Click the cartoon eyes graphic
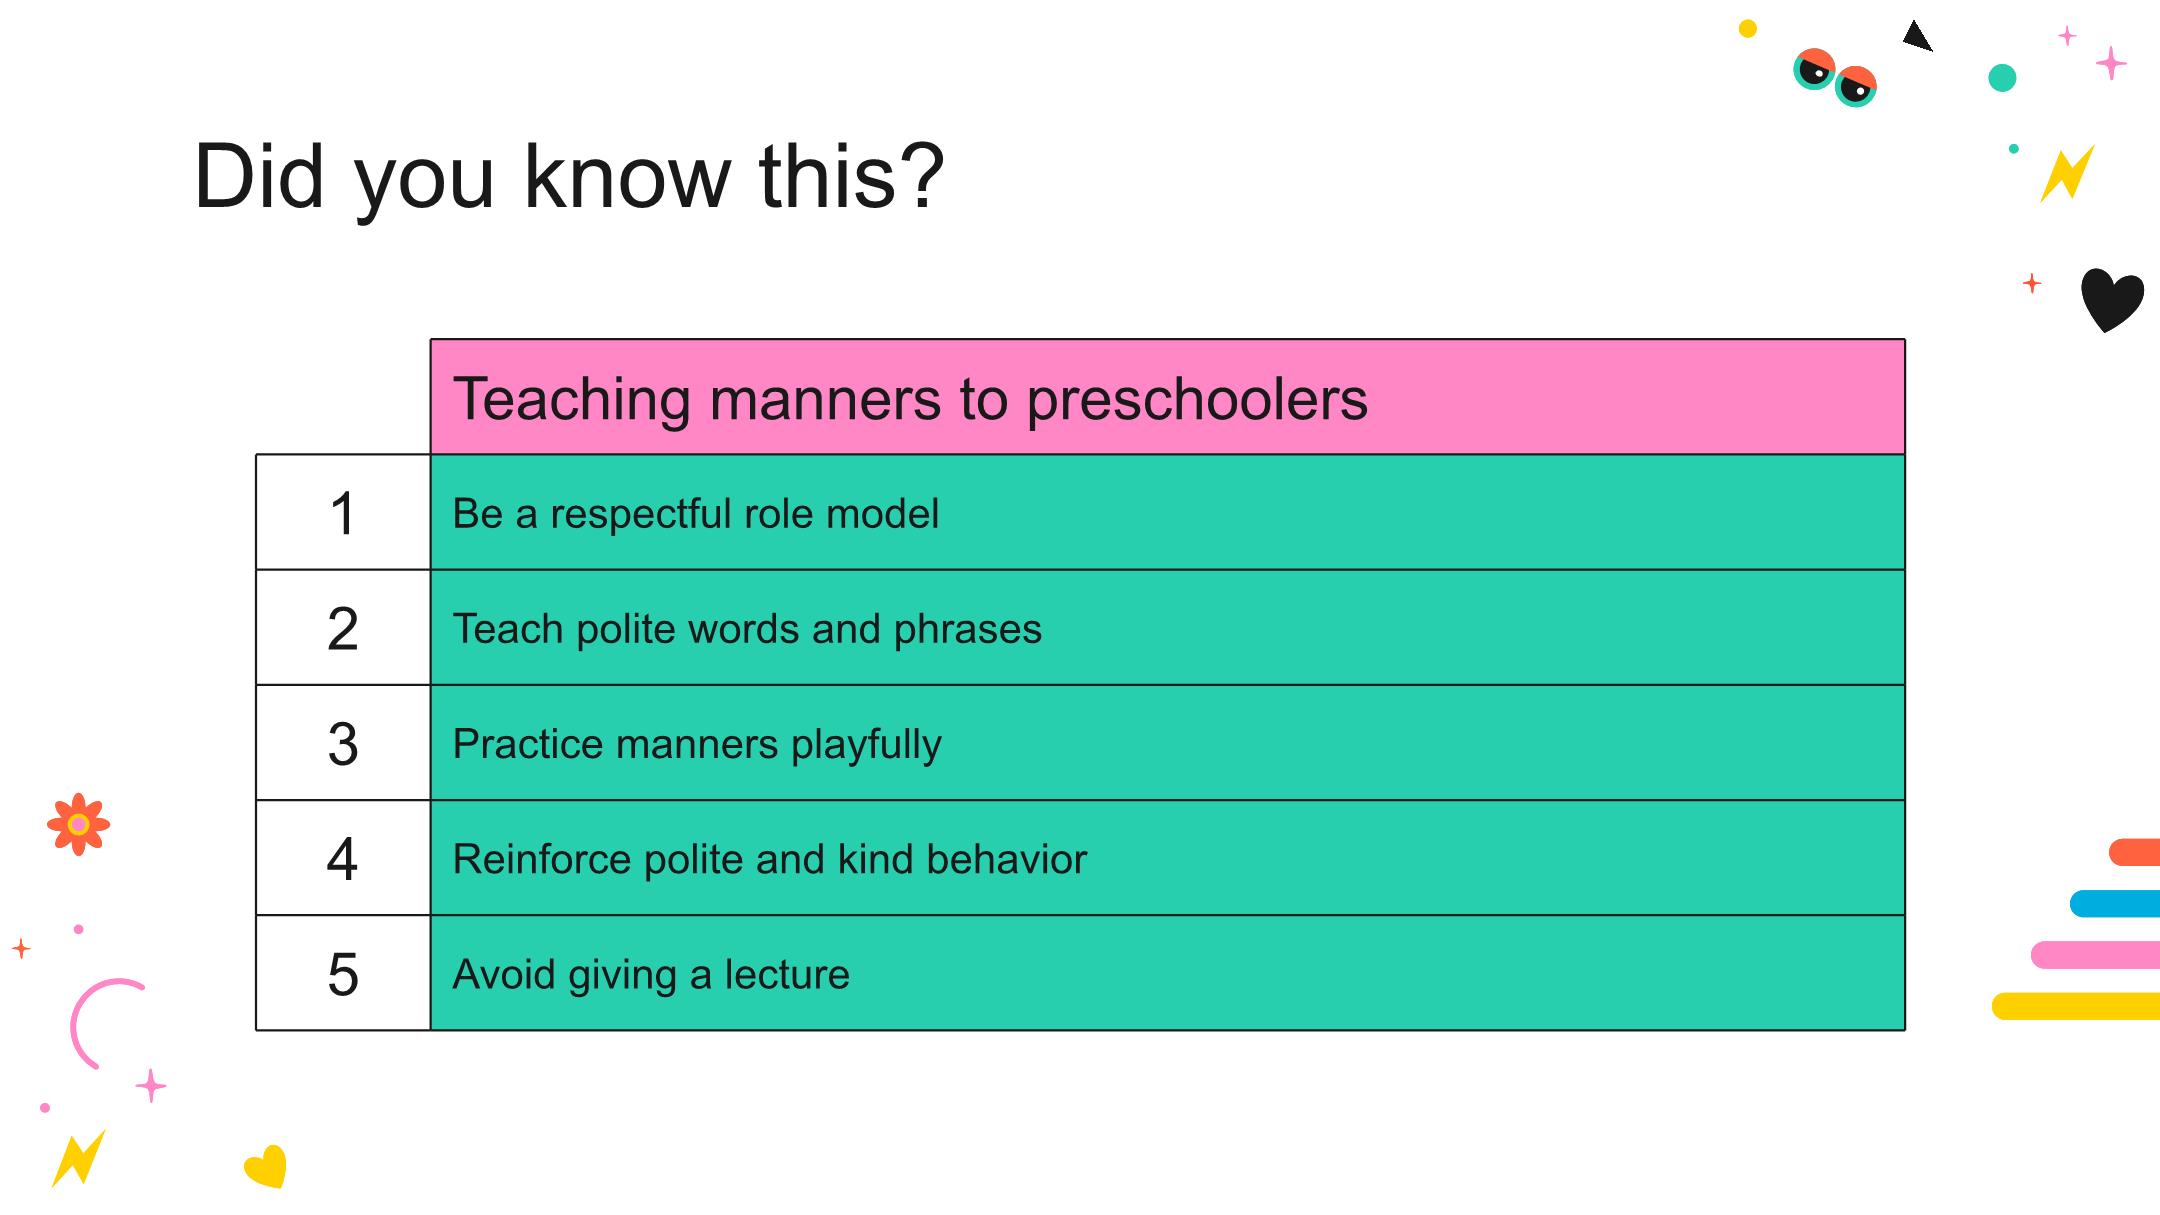This screenshot has width=2160, height=1215. [x=1835, y=77]
